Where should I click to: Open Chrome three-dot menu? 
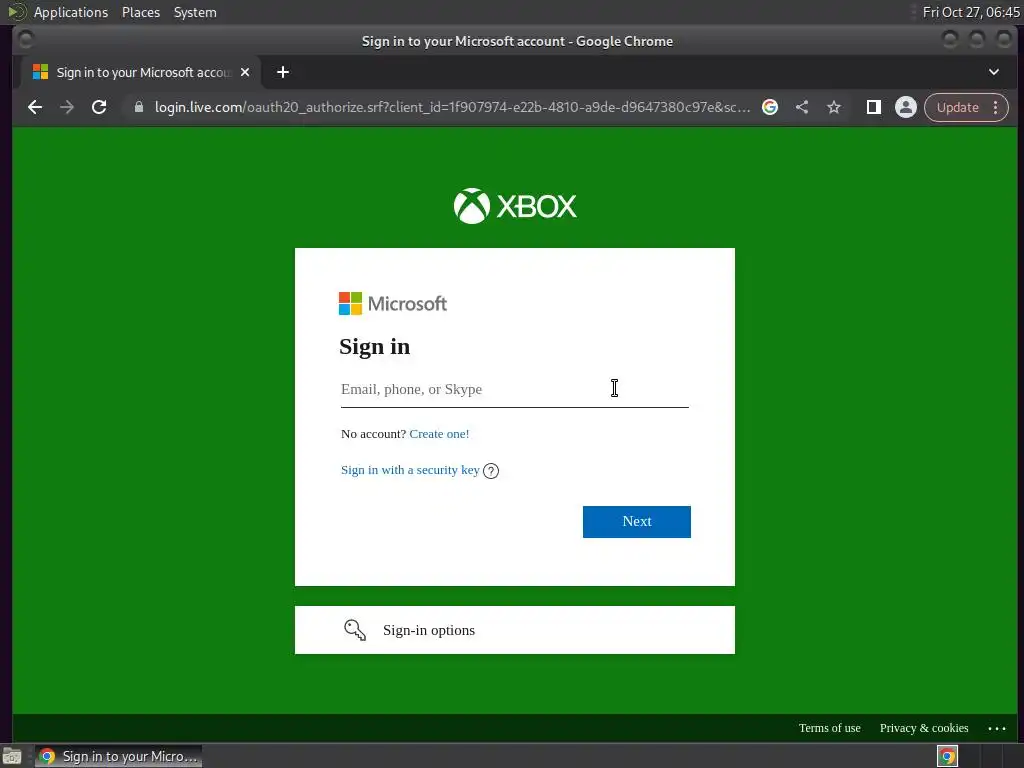tap(996, 107)
